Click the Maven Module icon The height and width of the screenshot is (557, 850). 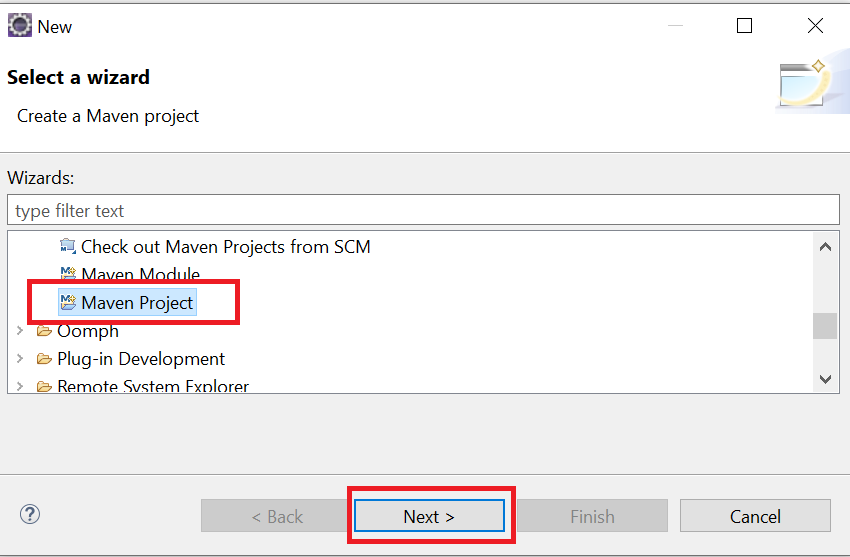[x=68, y=274]
